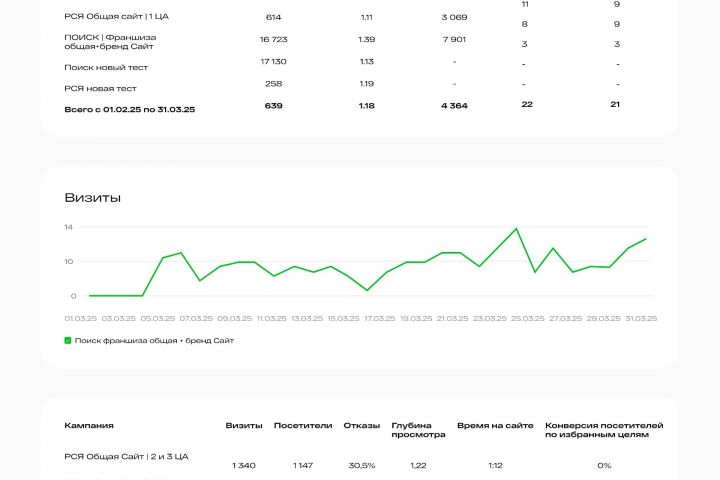Click the 01.03.25 date label on the axis
Image resolution: width=720 pixels, height=480 pixels.
coord(79,318)
